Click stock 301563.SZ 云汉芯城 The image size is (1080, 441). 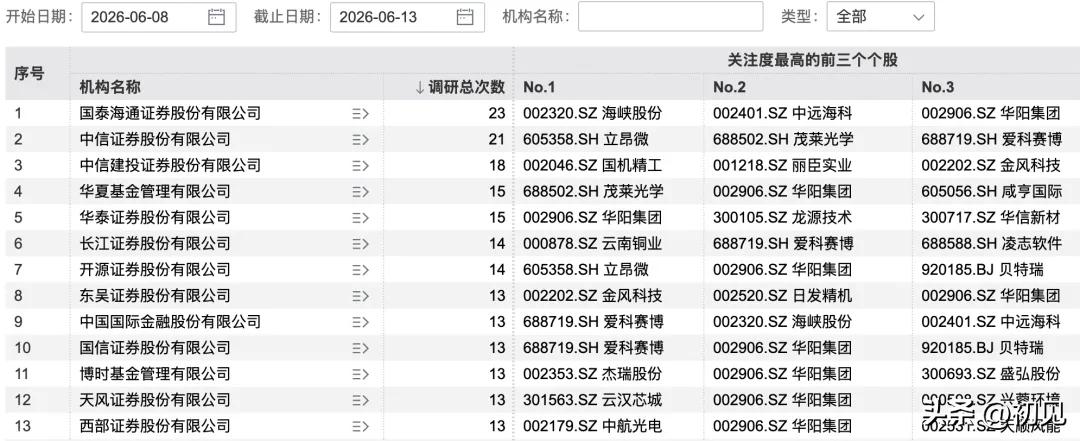(x=592, y=400)
